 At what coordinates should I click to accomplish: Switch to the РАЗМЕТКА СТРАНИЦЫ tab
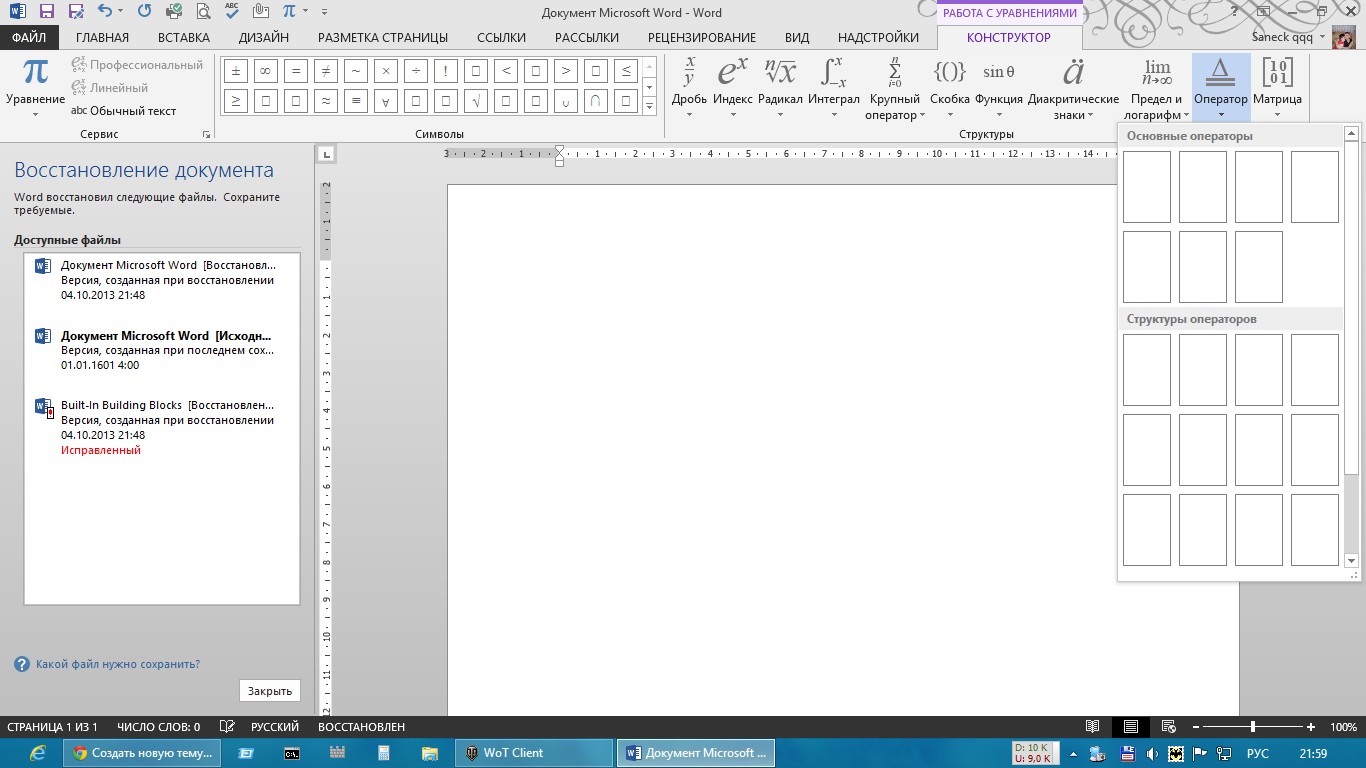383,37
